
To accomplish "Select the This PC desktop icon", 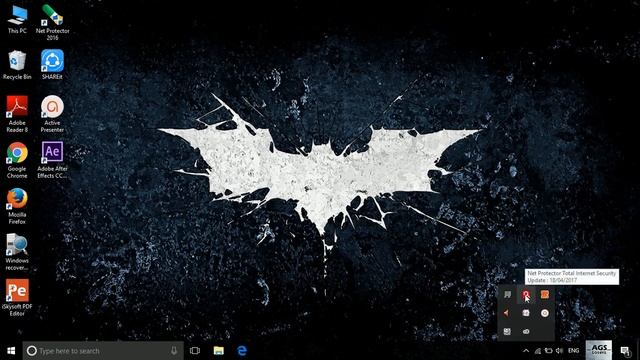I will 17,19.
